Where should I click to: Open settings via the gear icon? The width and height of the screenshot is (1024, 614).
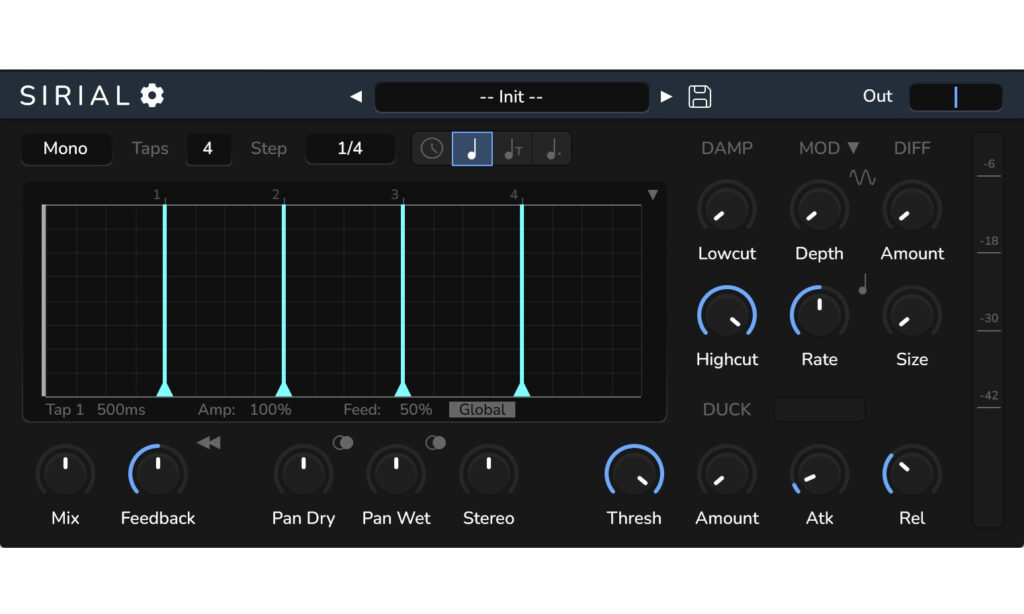click(x=152, y=96)
